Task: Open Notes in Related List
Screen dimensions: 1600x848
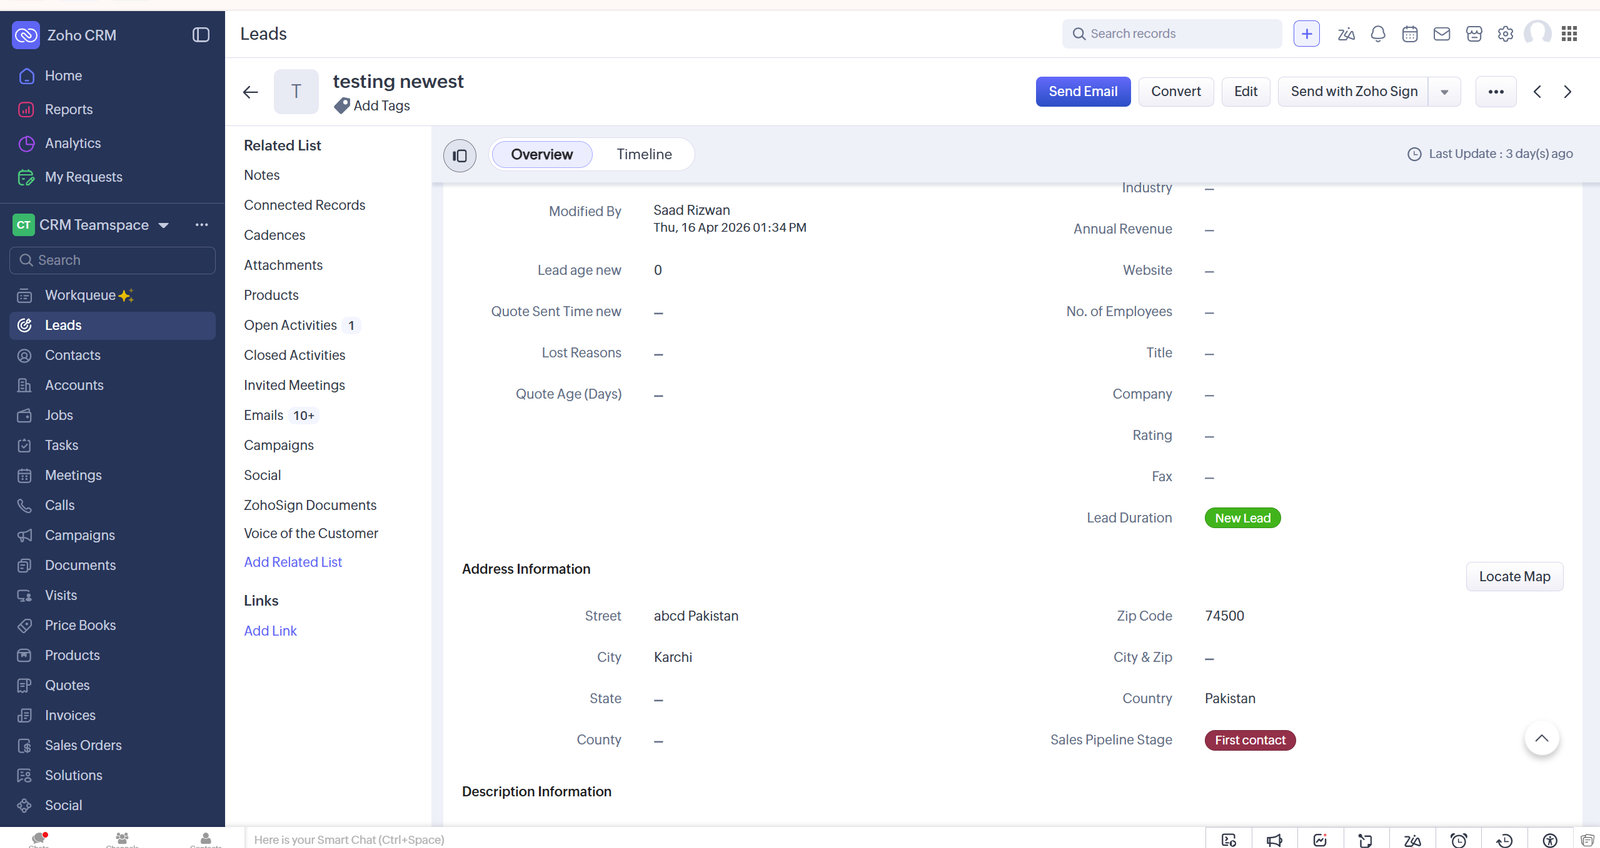Action: point(262,175)
